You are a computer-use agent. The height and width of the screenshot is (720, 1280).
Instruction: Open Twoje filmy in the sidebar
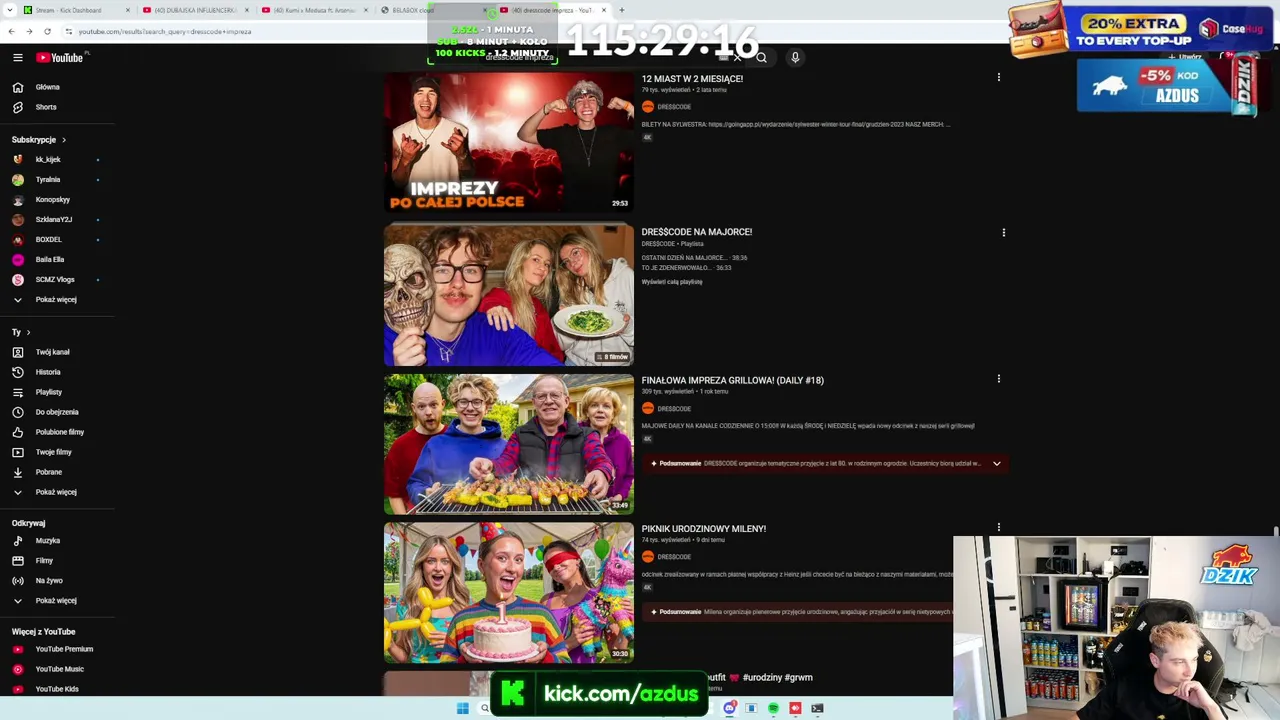tap(54, 452)
